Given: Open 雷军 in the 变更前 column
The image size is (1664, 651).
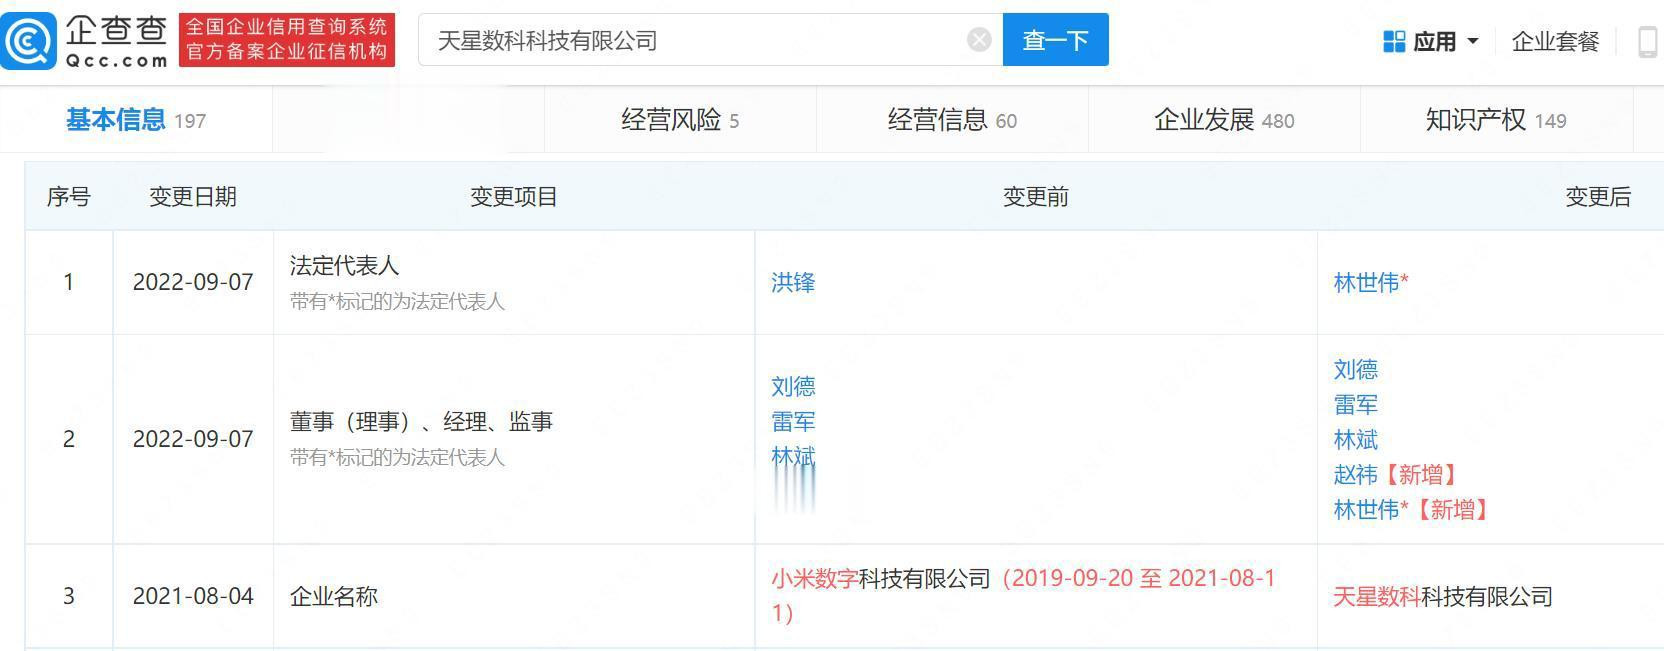Looking at the screenshot, I should point(793,422).
